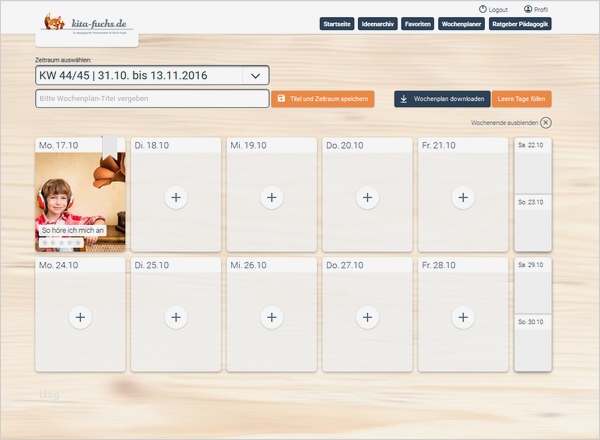
Task: Select the Sa. 22.10 weekend slot
Action: (533, 166)
